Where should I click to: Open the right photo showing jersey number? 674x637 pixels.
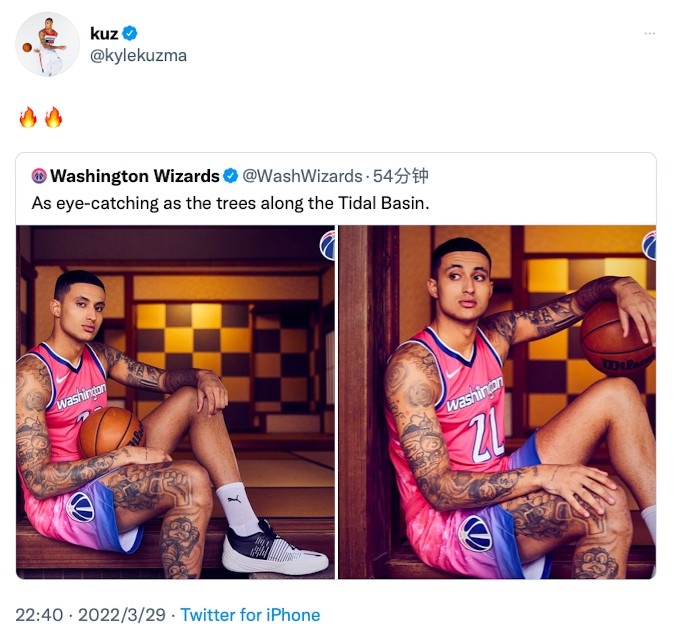point(497,402)
